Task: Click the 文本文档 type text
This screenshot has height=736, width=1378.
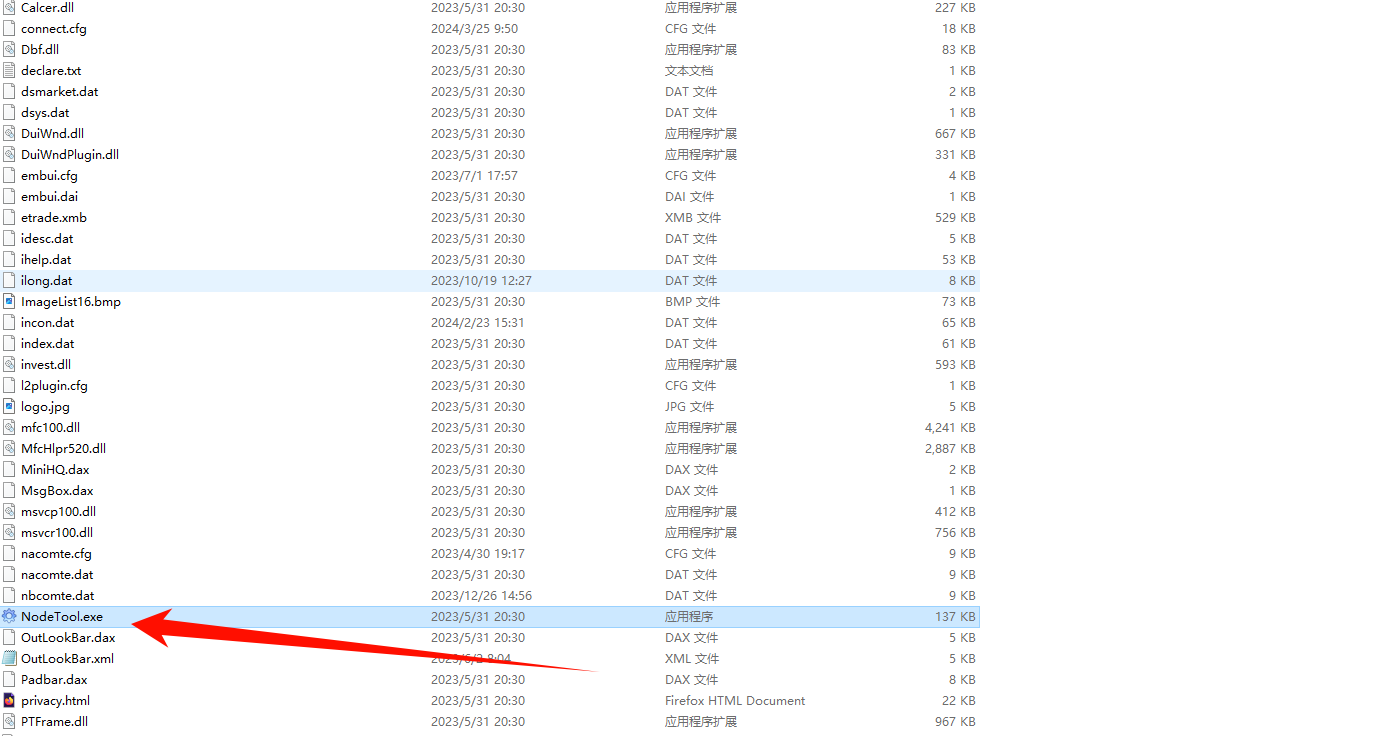Action: tap(689, 71)
